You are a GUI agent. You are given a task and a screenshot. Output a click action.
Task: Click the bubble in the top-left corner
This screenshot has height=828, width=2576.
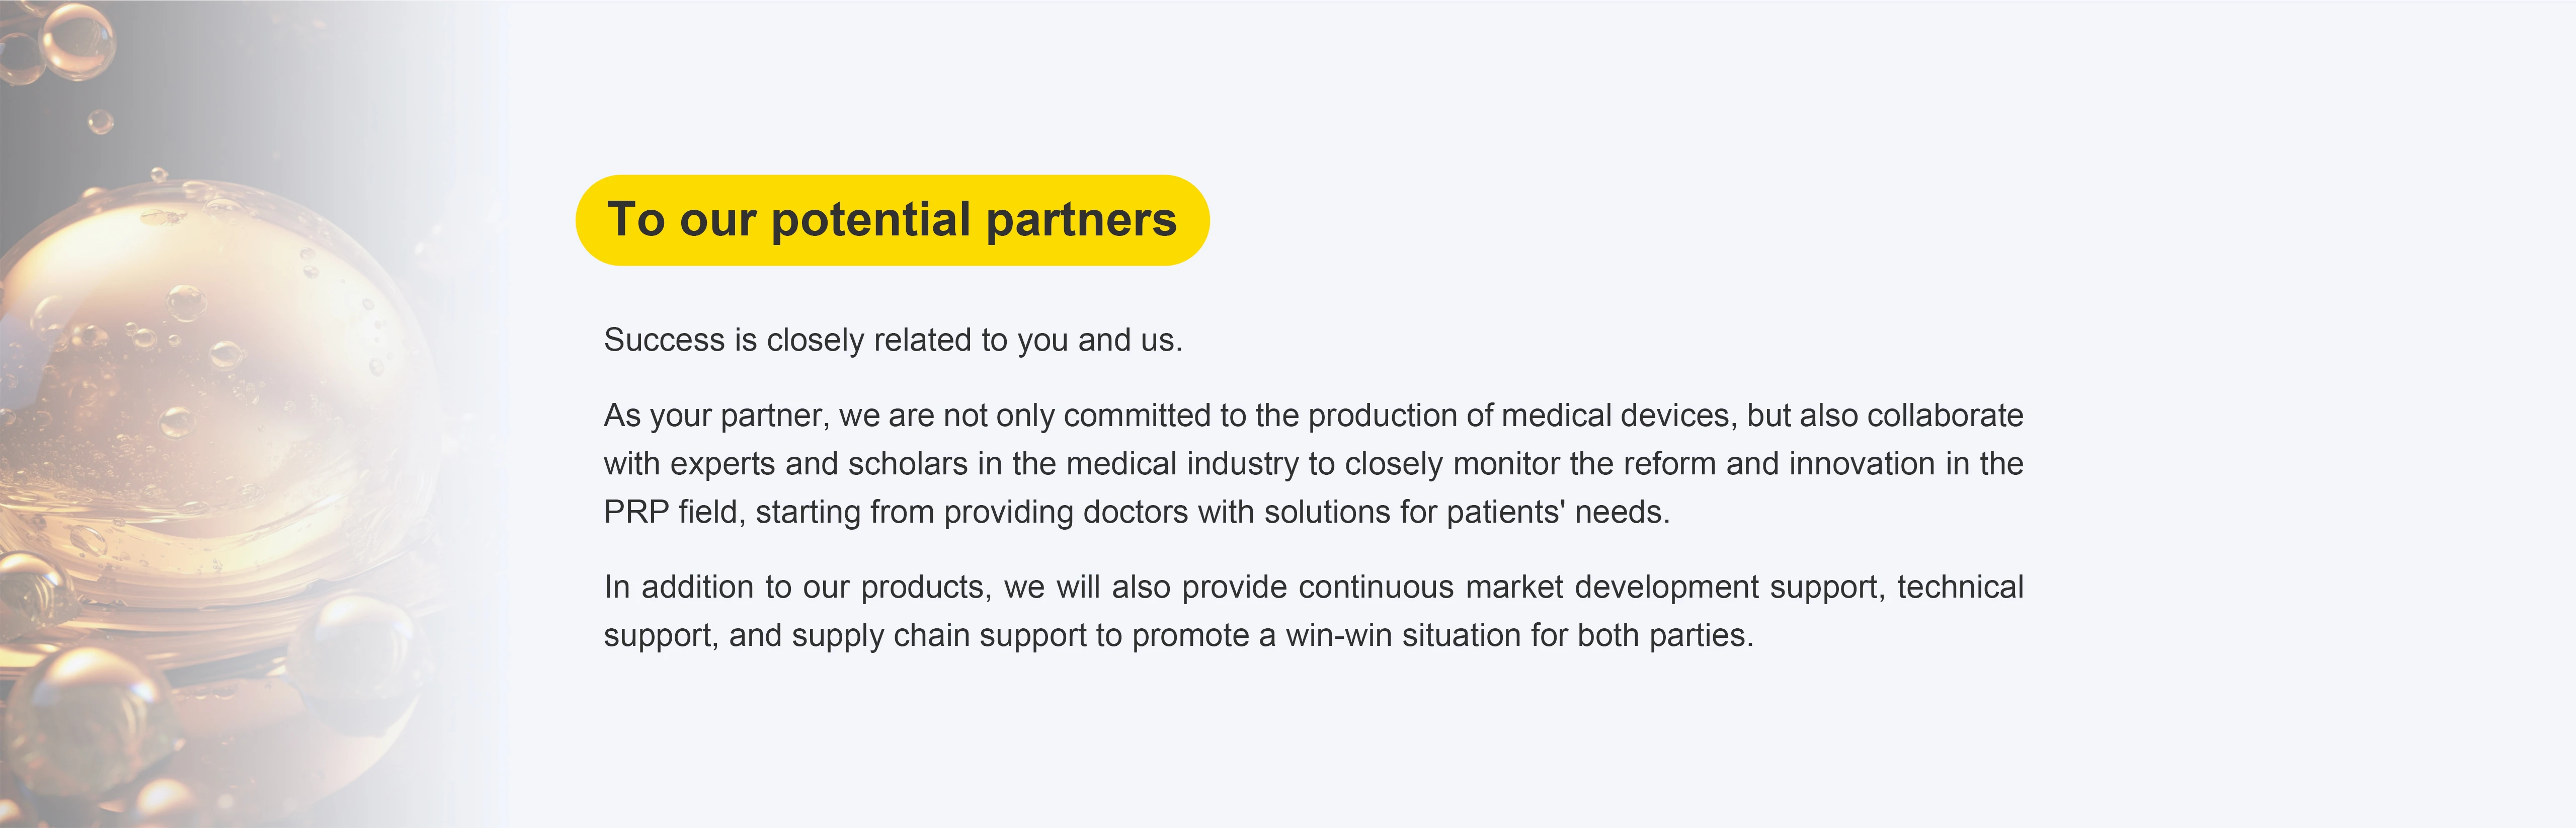point(75,40)
